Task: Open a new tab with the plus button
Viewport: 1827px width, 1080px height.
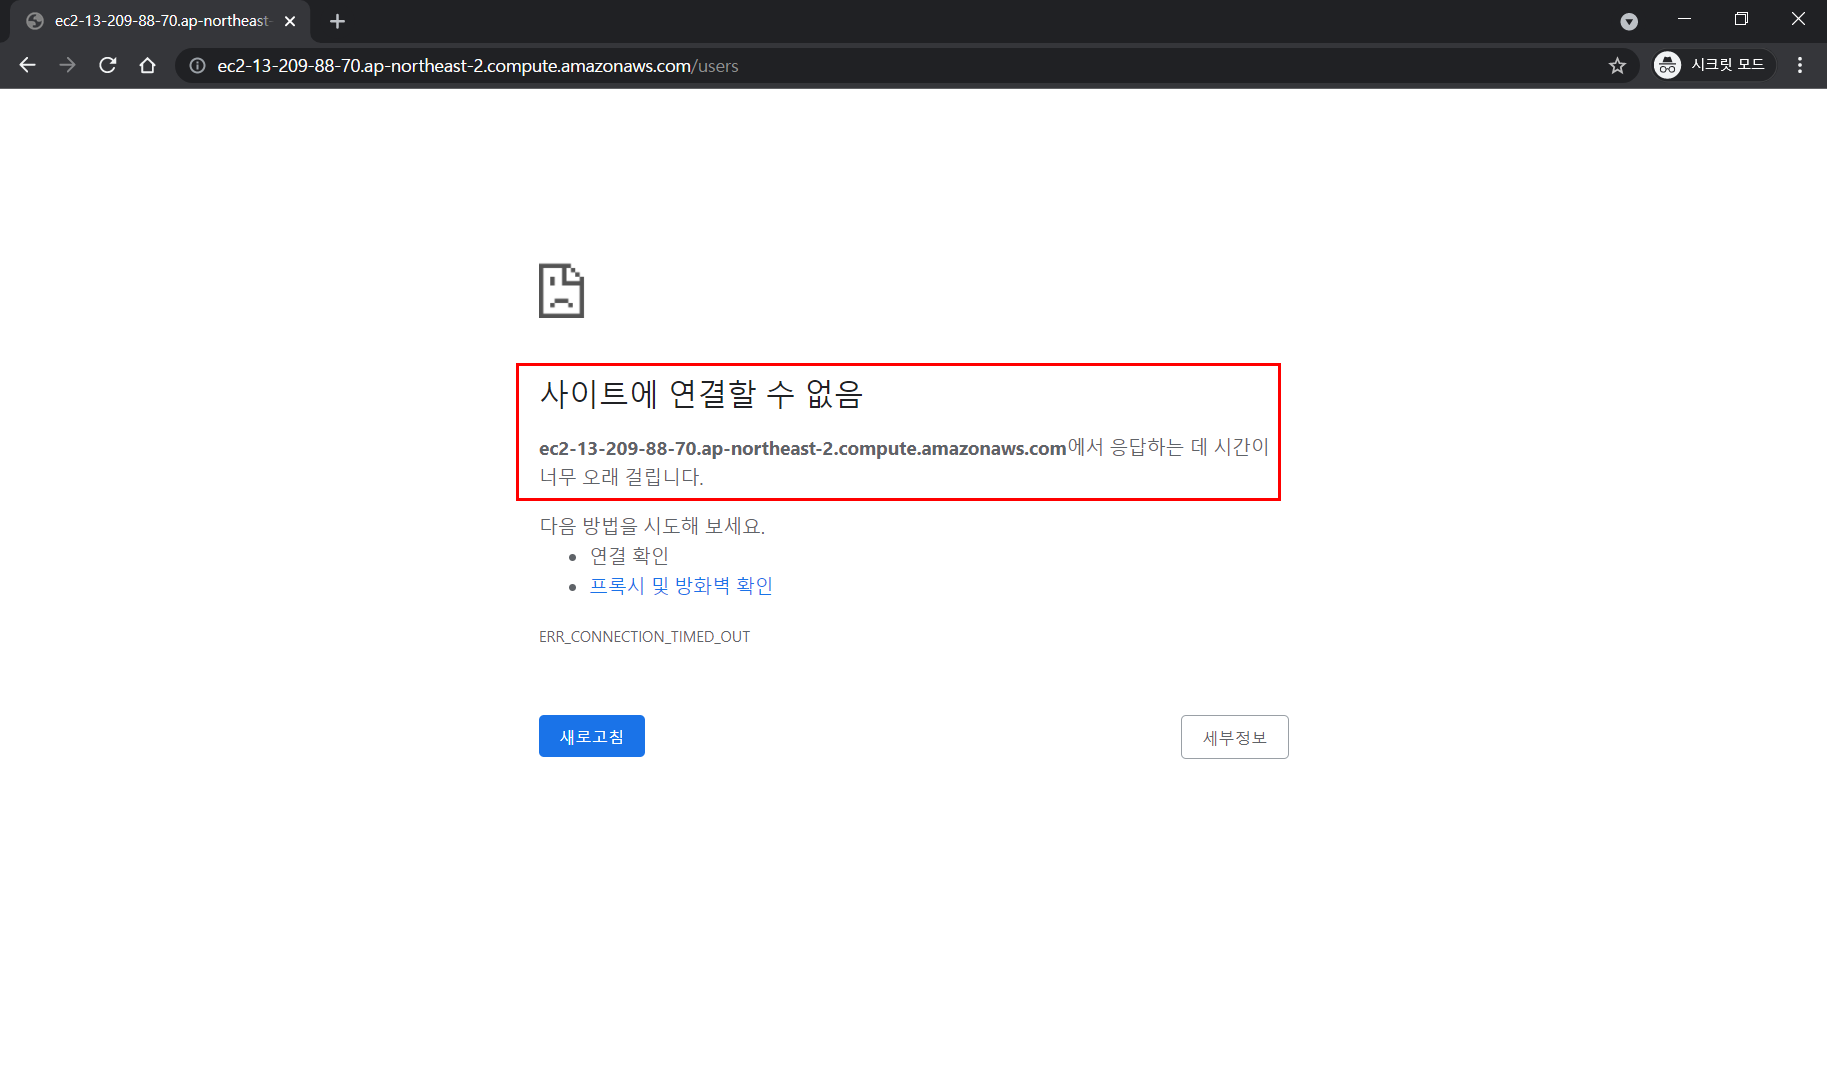Action: pos(337,21)
